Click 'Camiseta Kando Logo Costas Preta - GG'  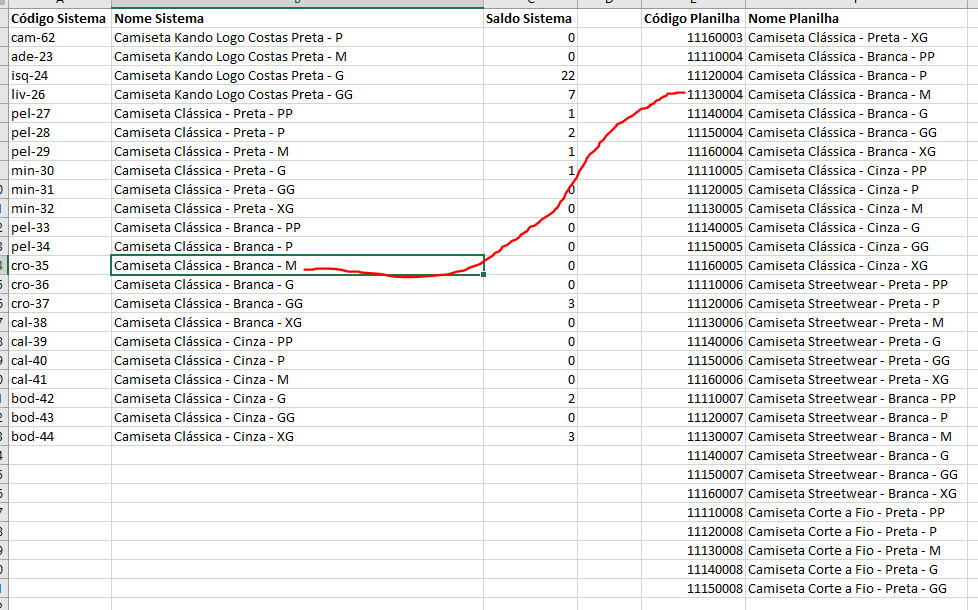click(x=233, y=95)
